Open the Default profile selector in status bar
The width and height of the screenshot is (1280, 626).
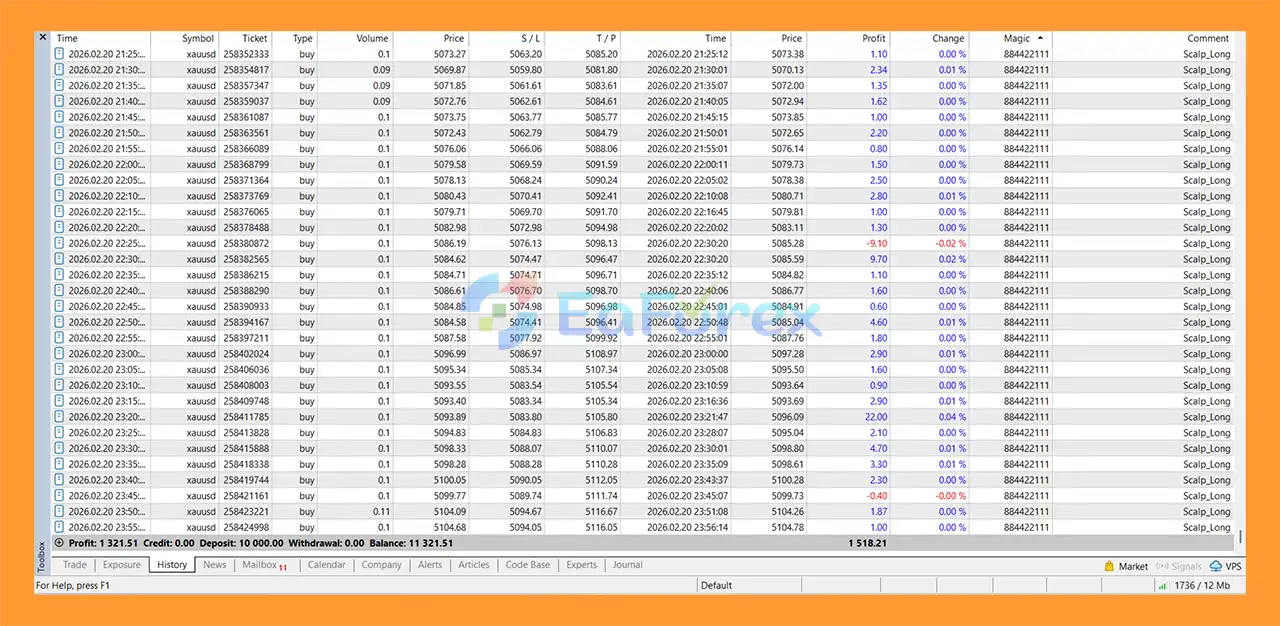pyautogui.click(x=716, y=586)
